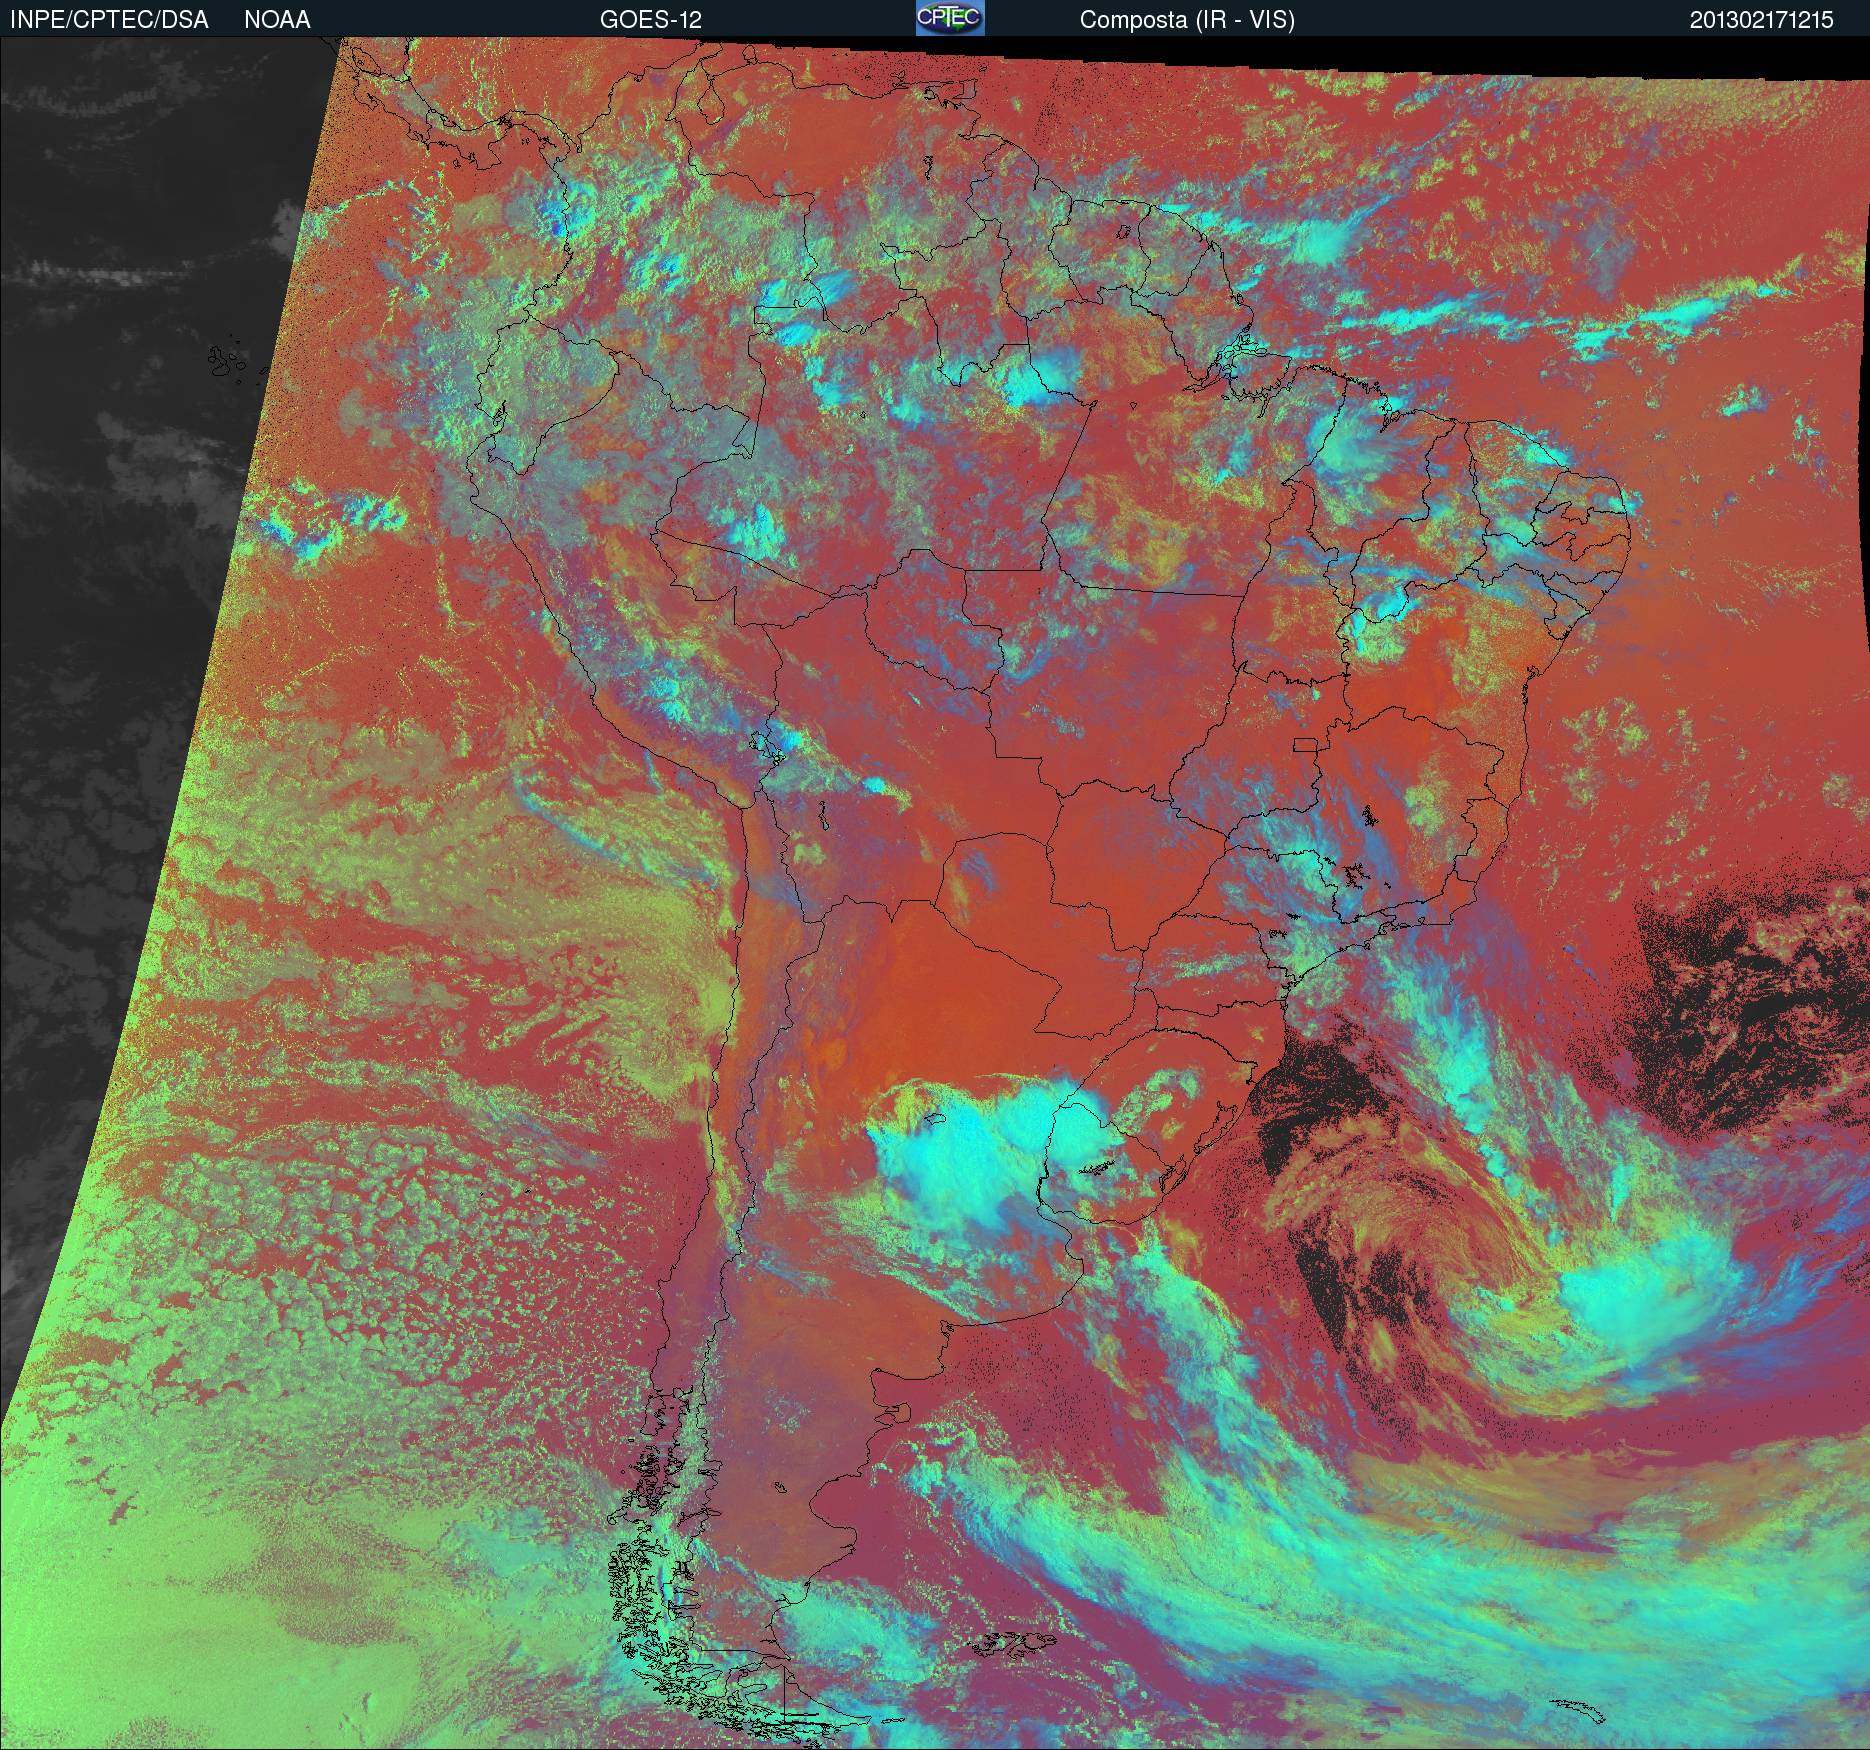Click the NOAA label in the header
The height and width of the screenshot is (1750, 1870).
coord(277,20)
